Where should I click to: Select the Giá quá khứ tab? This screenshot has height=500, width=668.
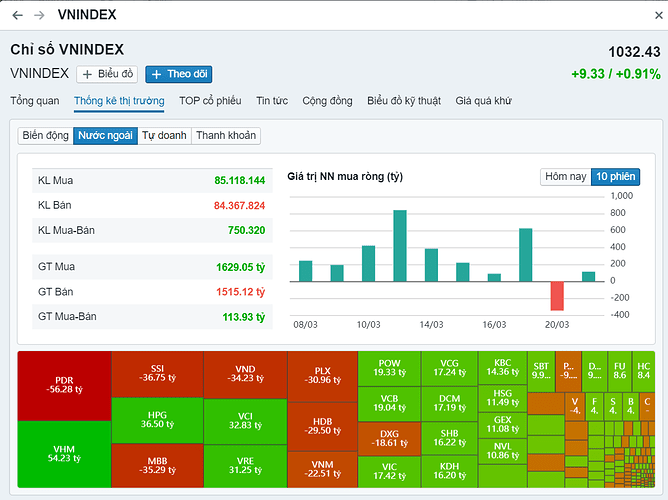(483, 101)
